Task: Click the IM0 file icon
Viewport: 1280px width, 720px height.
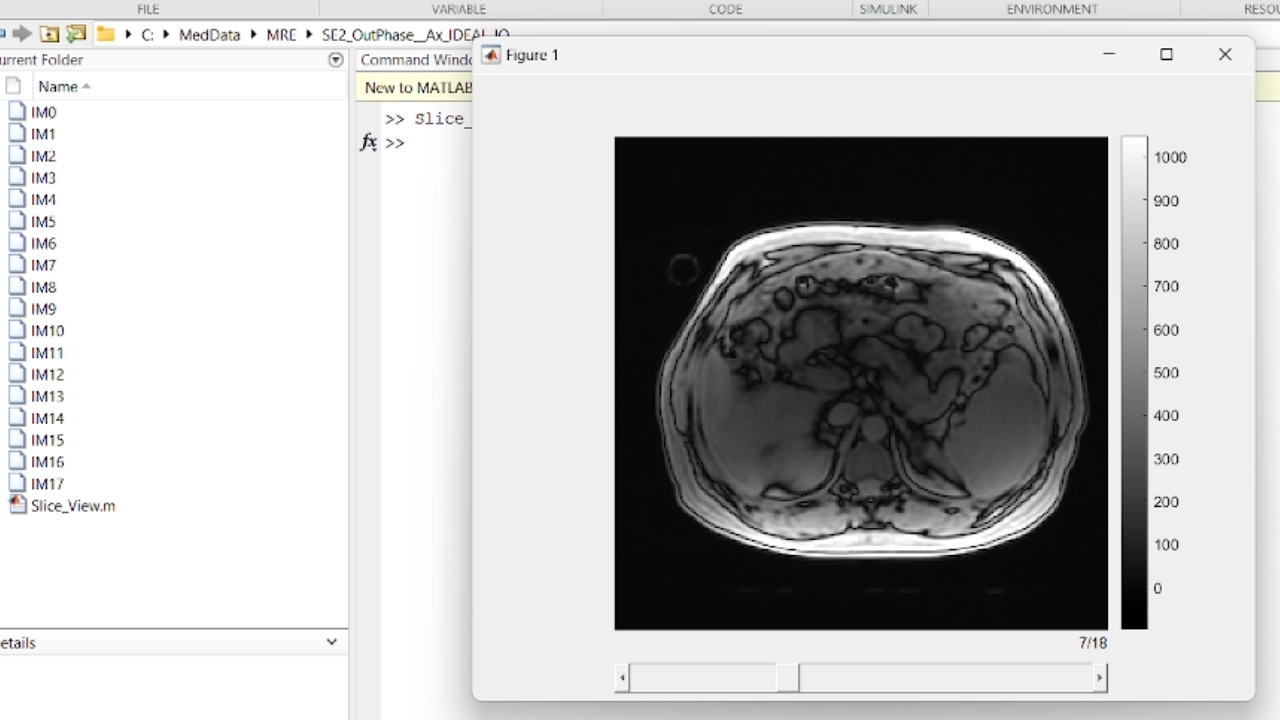Action: point(17,112)
